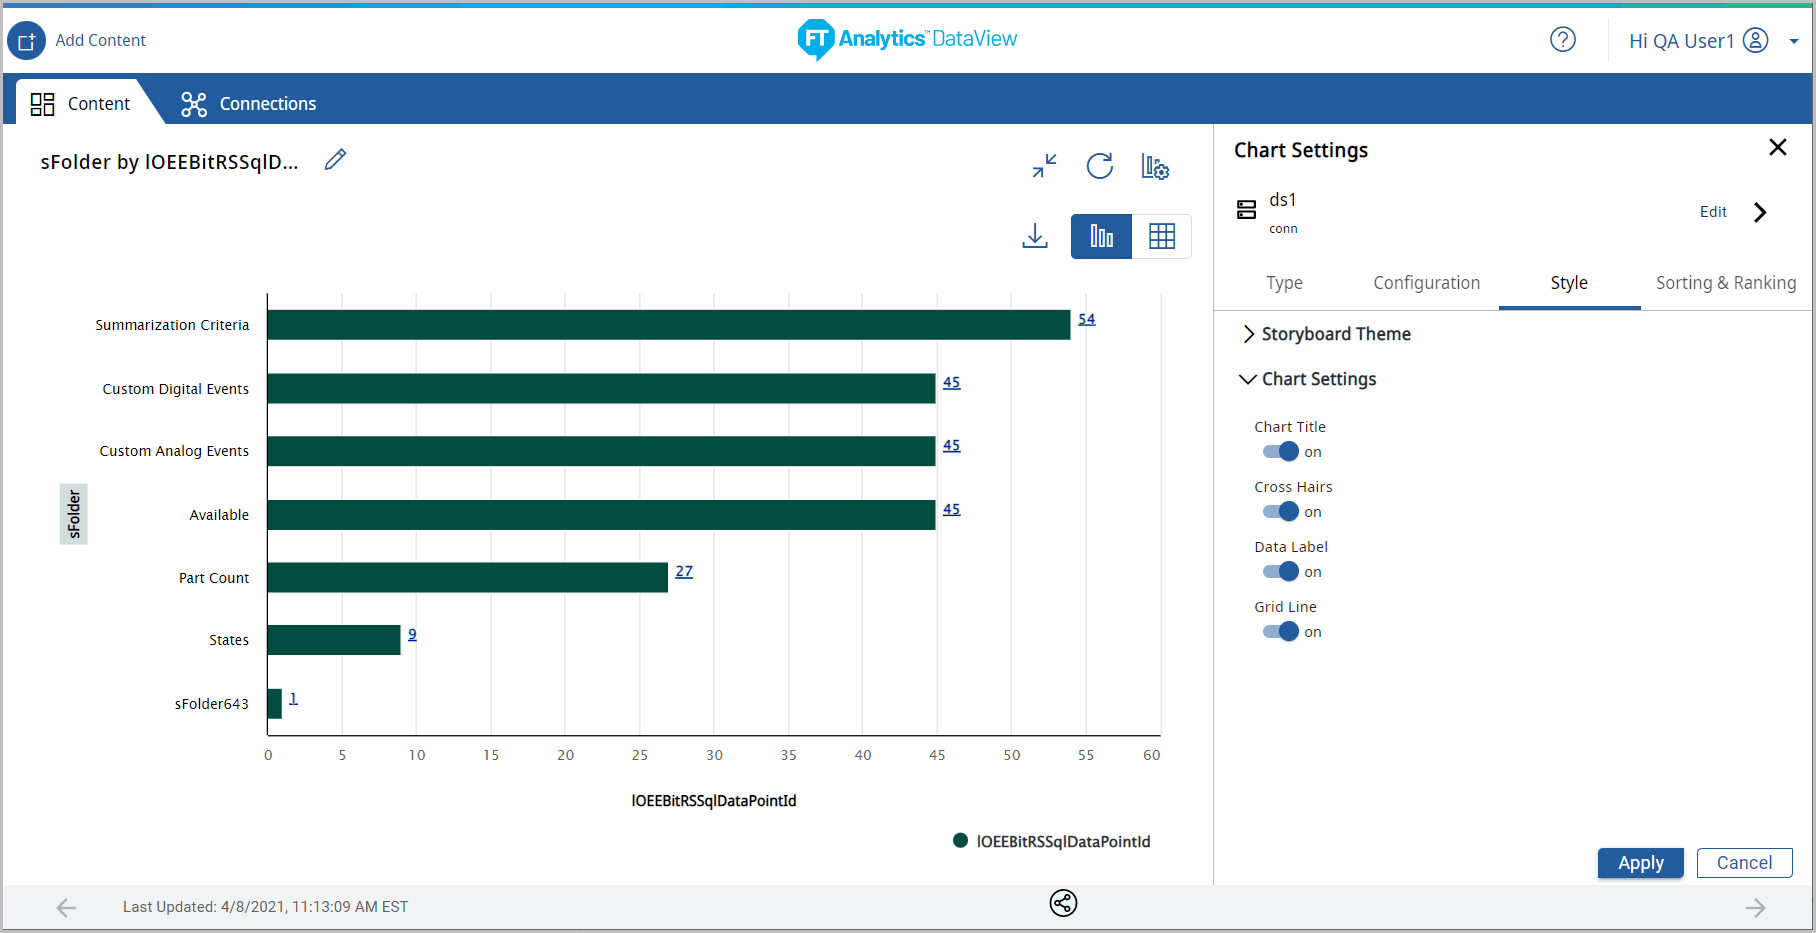Click the Edit link for ds1
This screenshot has height=933, width=1816.
tap(1713, 212)
